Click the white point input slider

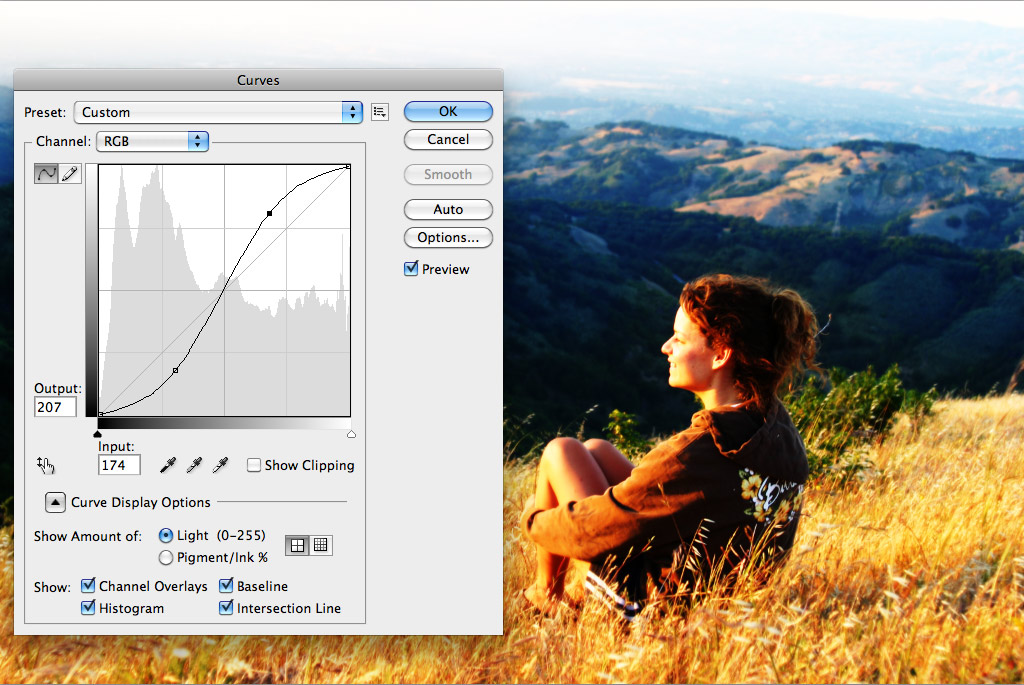point(351,434)
